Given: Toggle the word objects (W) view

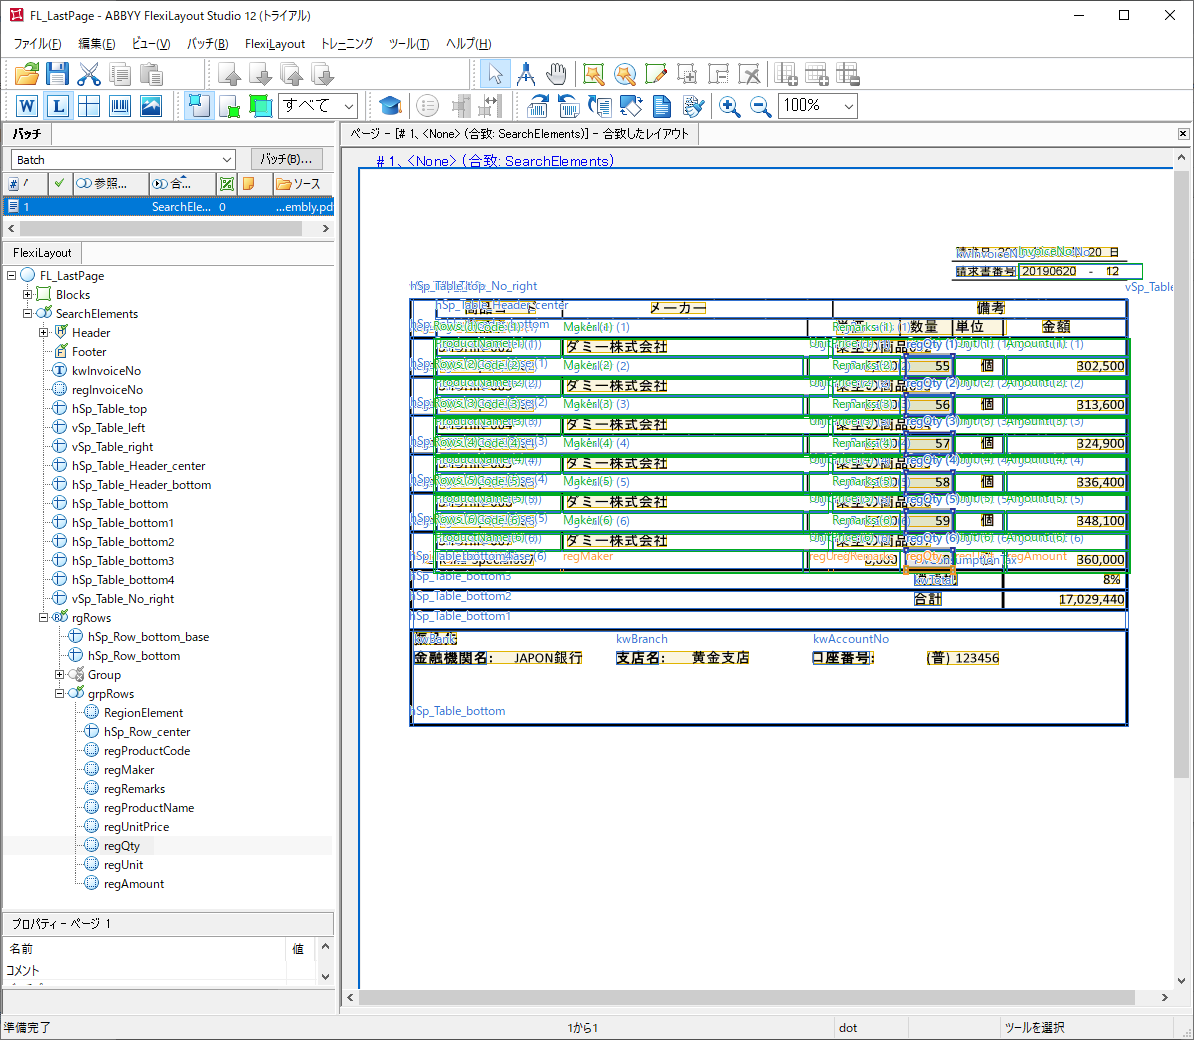Looking at the screenshot, I should [x=27, y=106].
